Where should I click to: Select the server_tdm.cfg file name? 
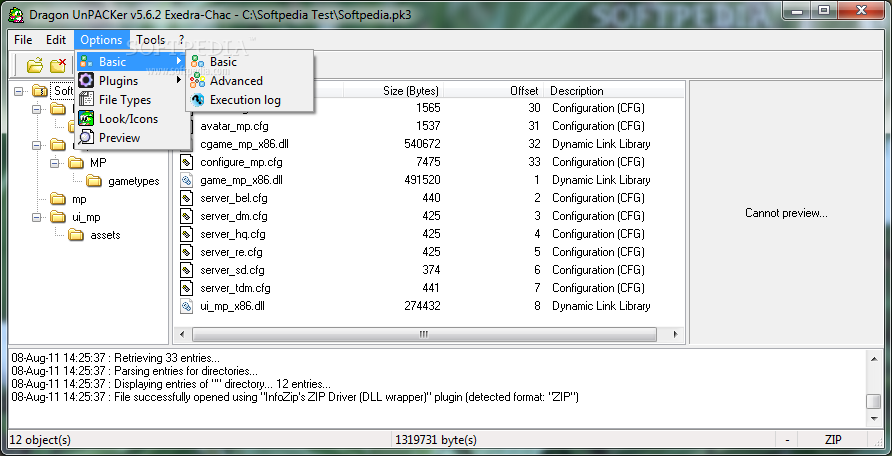(x=235, y=288)
